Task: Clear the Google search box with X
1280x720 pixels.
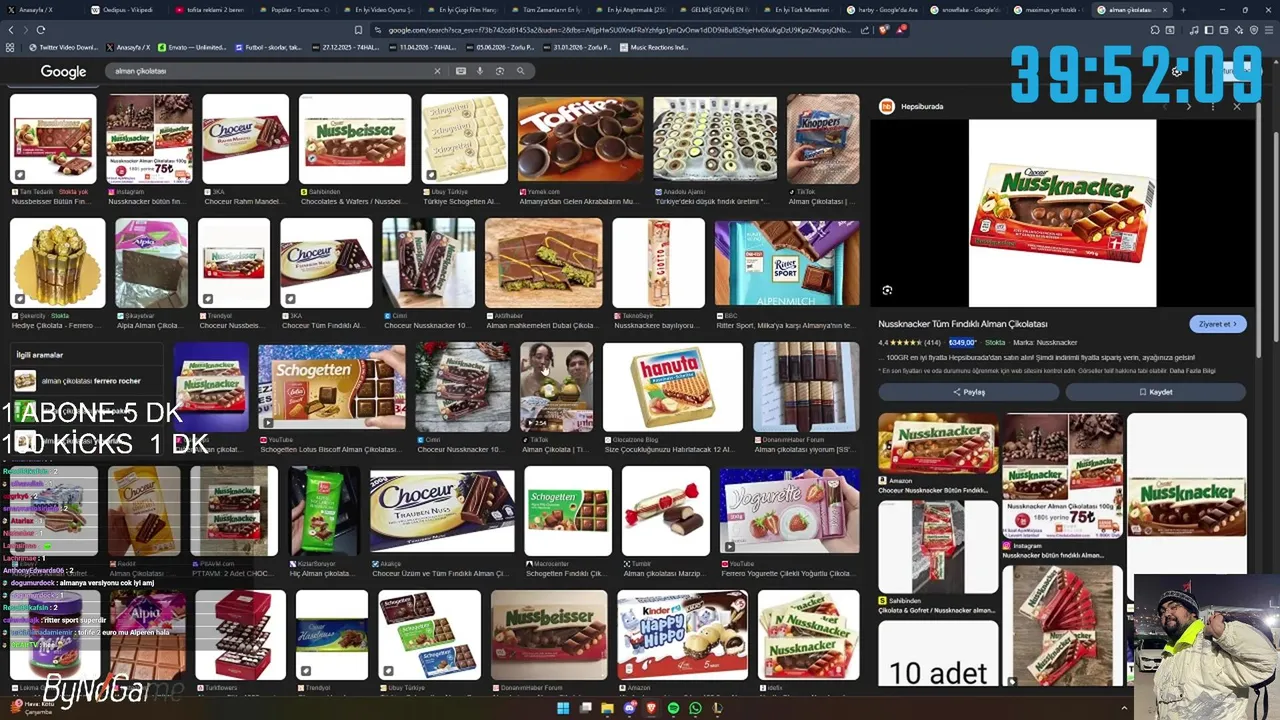Action: click(437, 71)
